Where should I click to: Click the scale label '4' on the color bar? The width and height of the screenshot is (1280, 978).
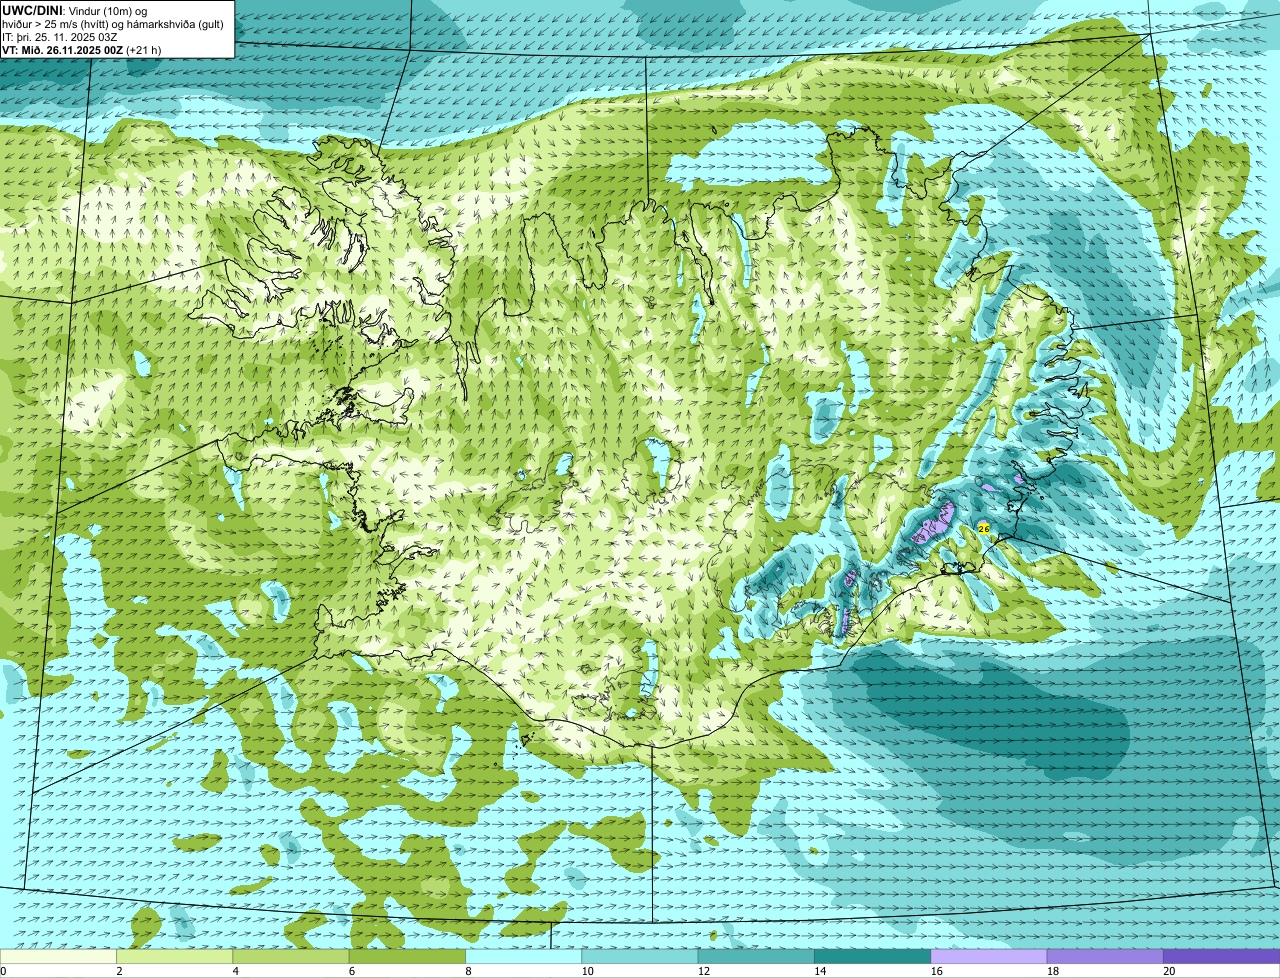tap(235, 971)
